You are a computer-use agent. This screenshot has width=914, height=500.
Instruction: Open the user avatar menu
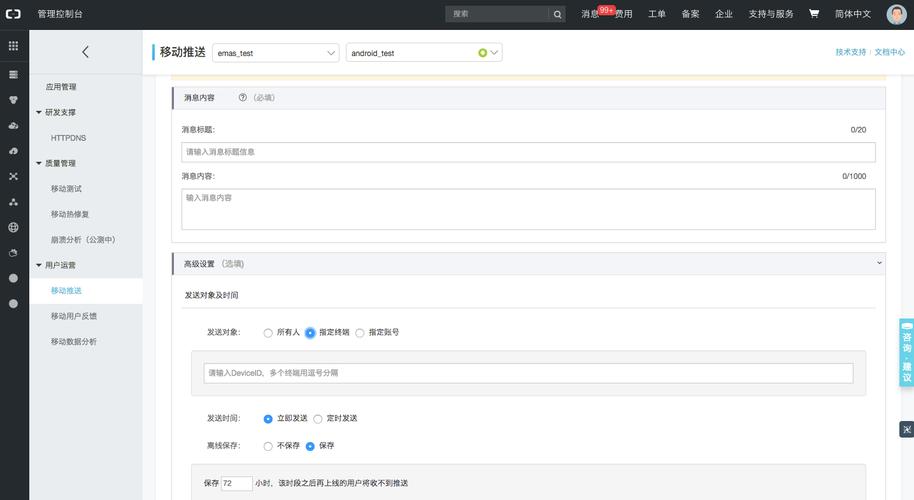pyautogui.click(x=897, y=14)
